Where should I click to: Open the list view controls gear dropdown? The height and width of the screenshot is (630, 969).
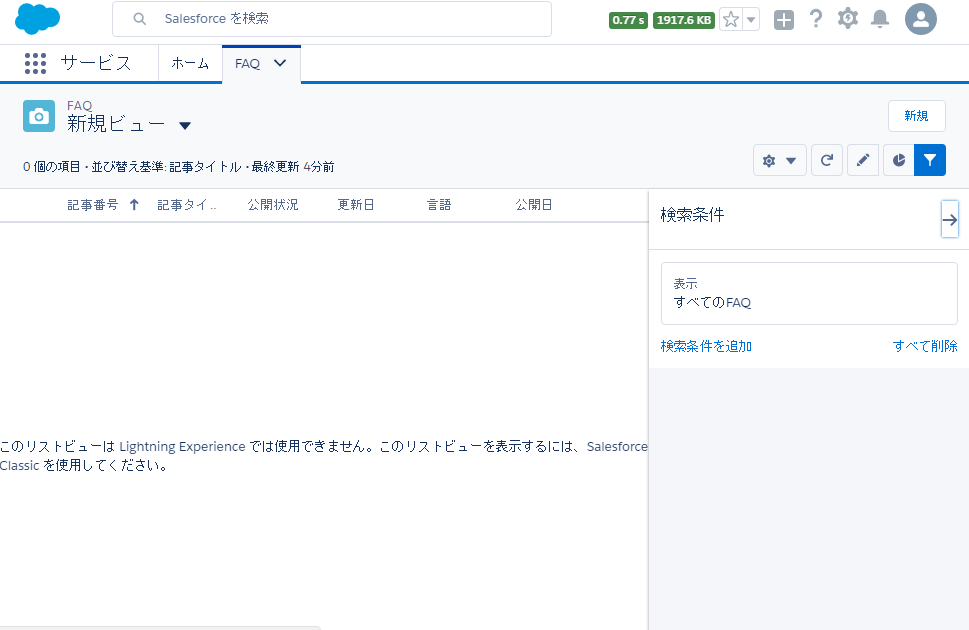(779, 160)
